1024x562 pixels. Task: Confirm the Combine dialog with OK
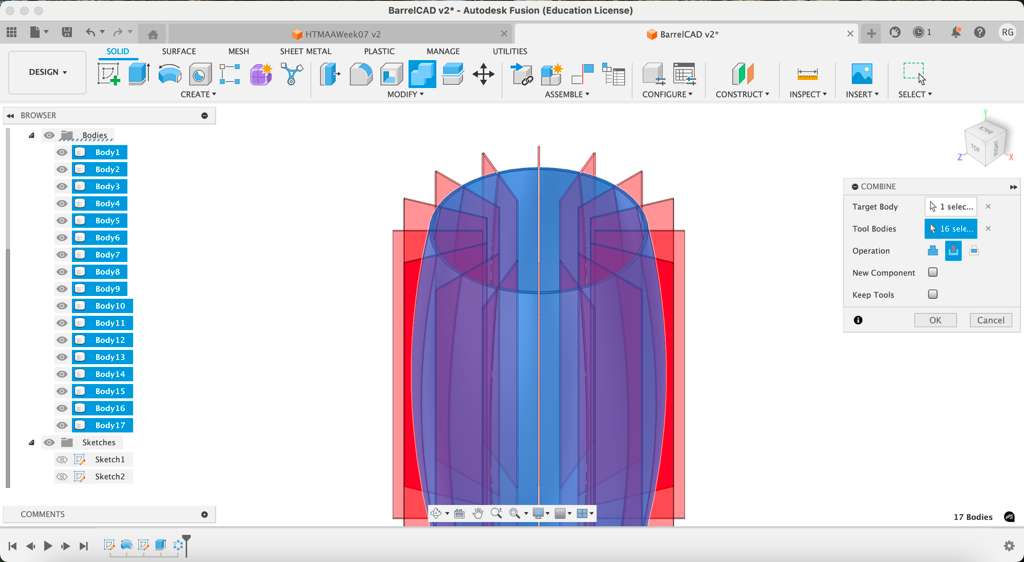(935, 320)
